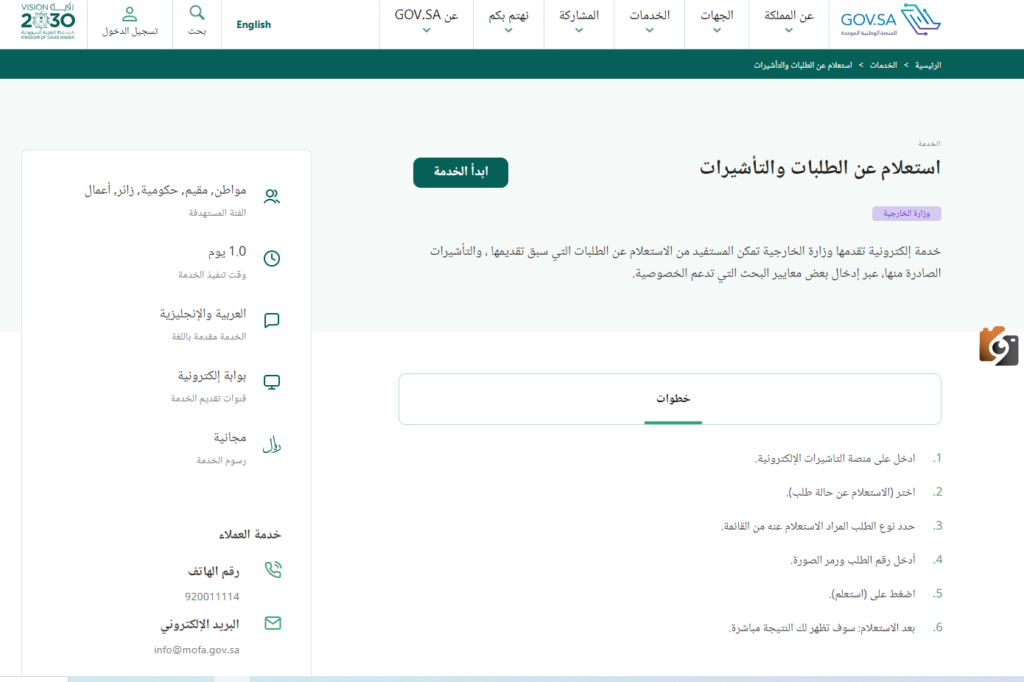Click the GOV.SA logo
The height and width of the screenshot is (682, 1024).
tap(890, 20)
